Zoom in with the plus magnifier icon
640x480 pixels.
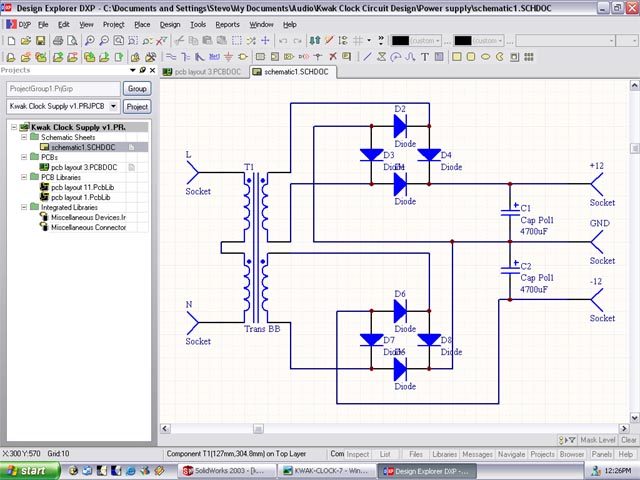point(89,40)
